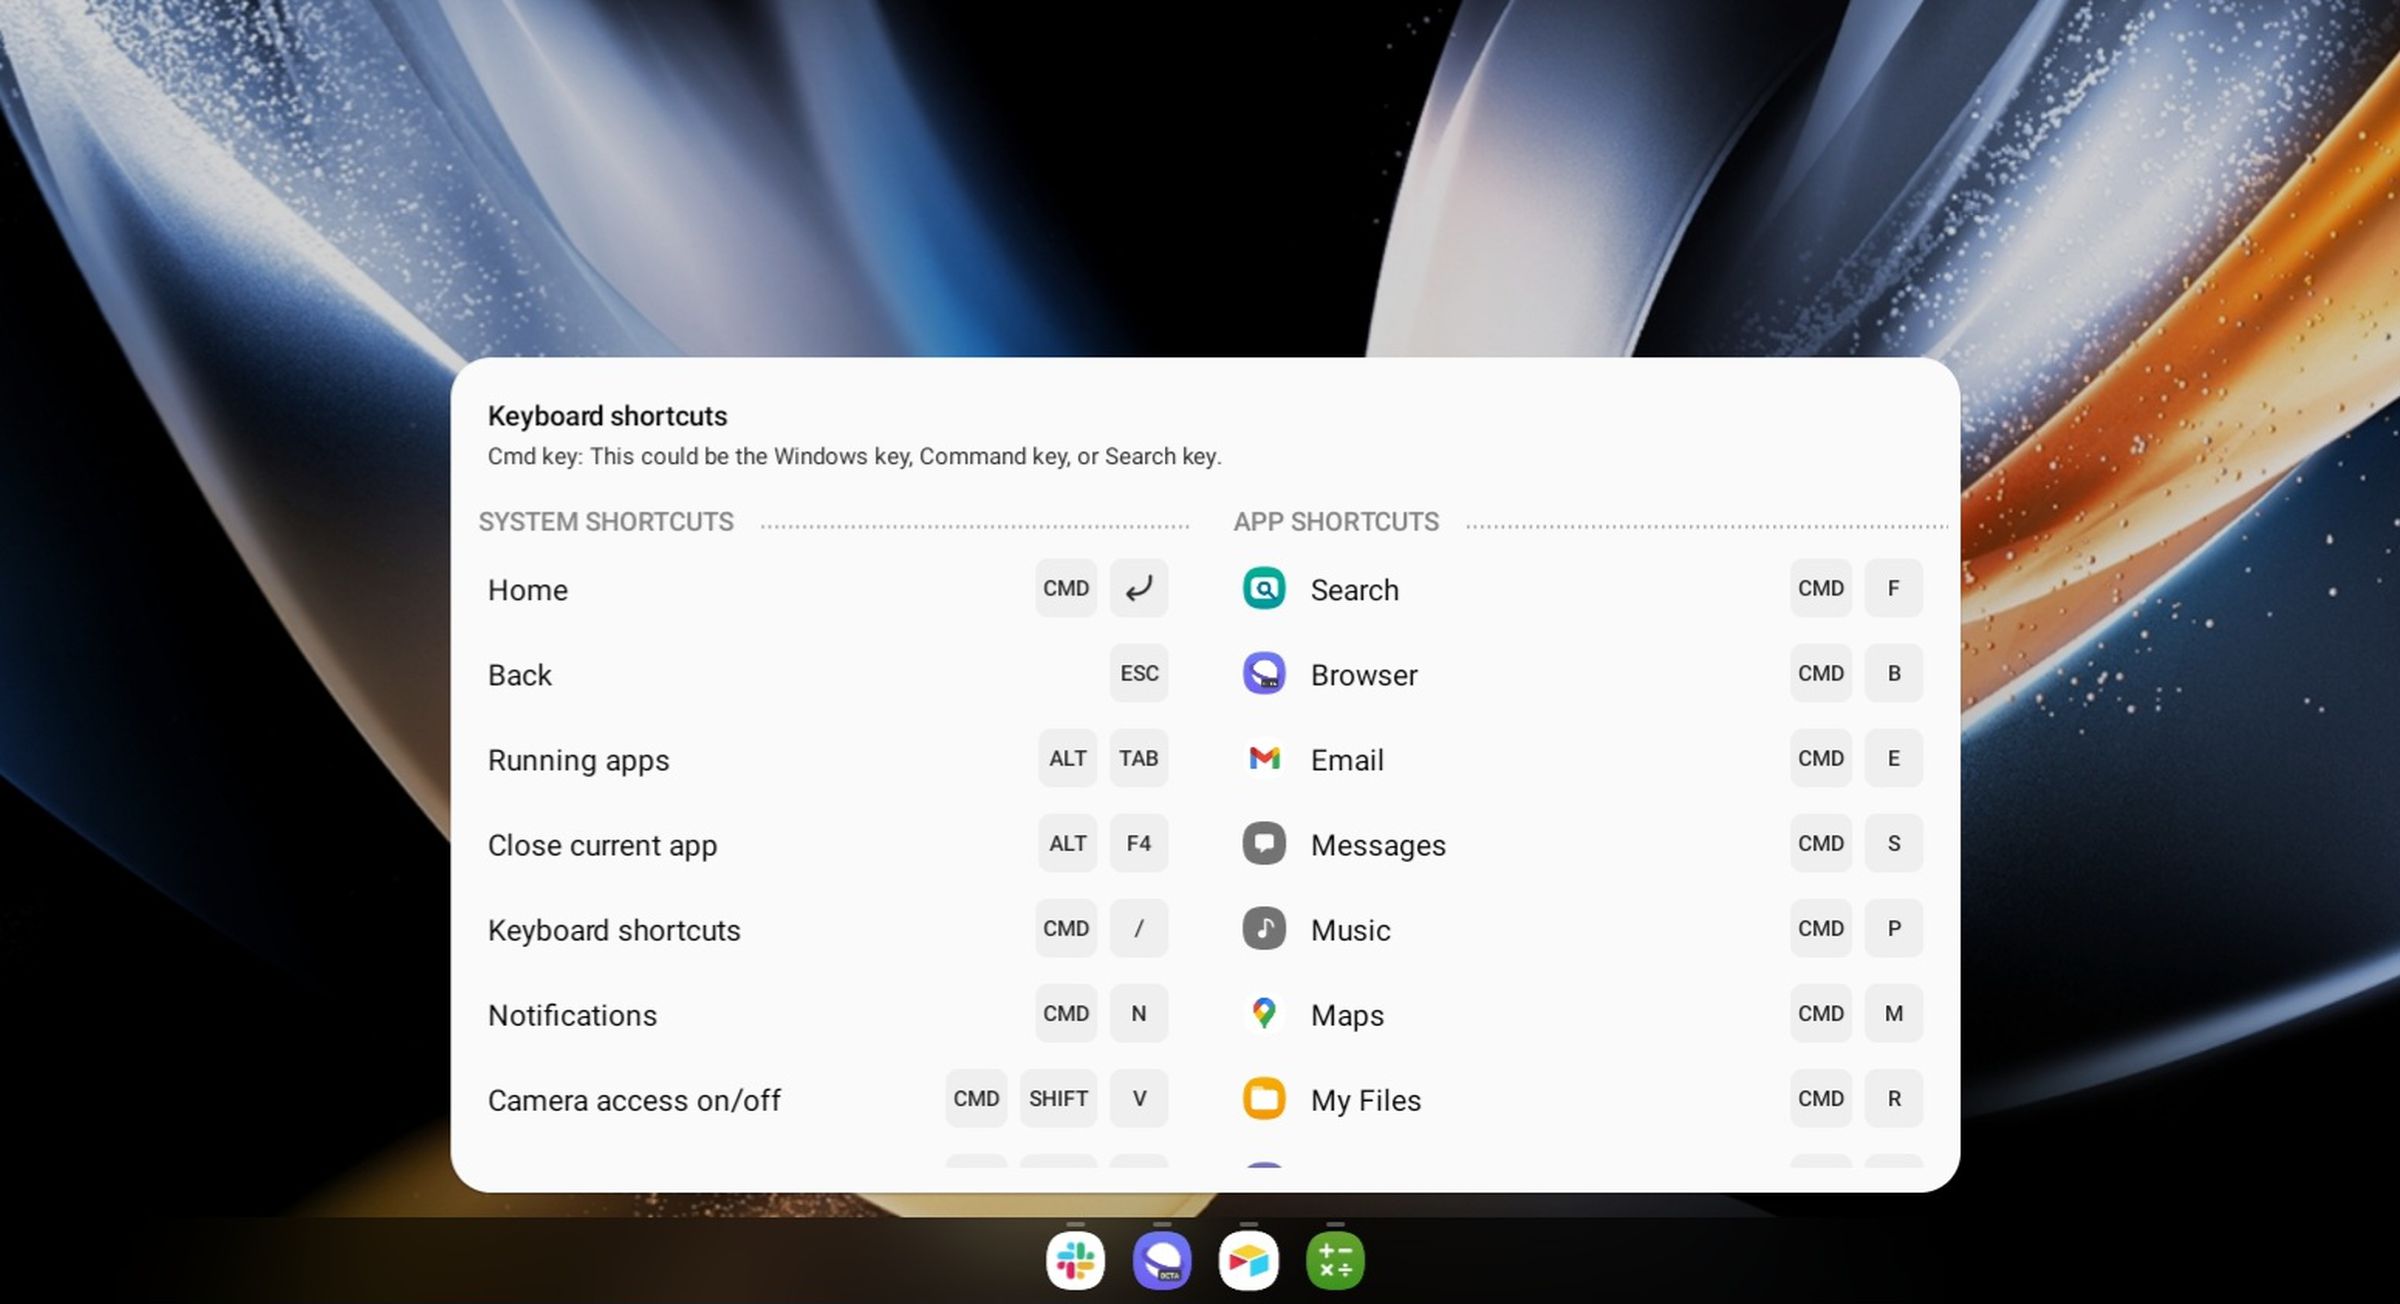Image resolution: width=2400 pixels, height=1304 pixels.
Task: Click the E key in Email row
Action: [x=1894, y=758]
